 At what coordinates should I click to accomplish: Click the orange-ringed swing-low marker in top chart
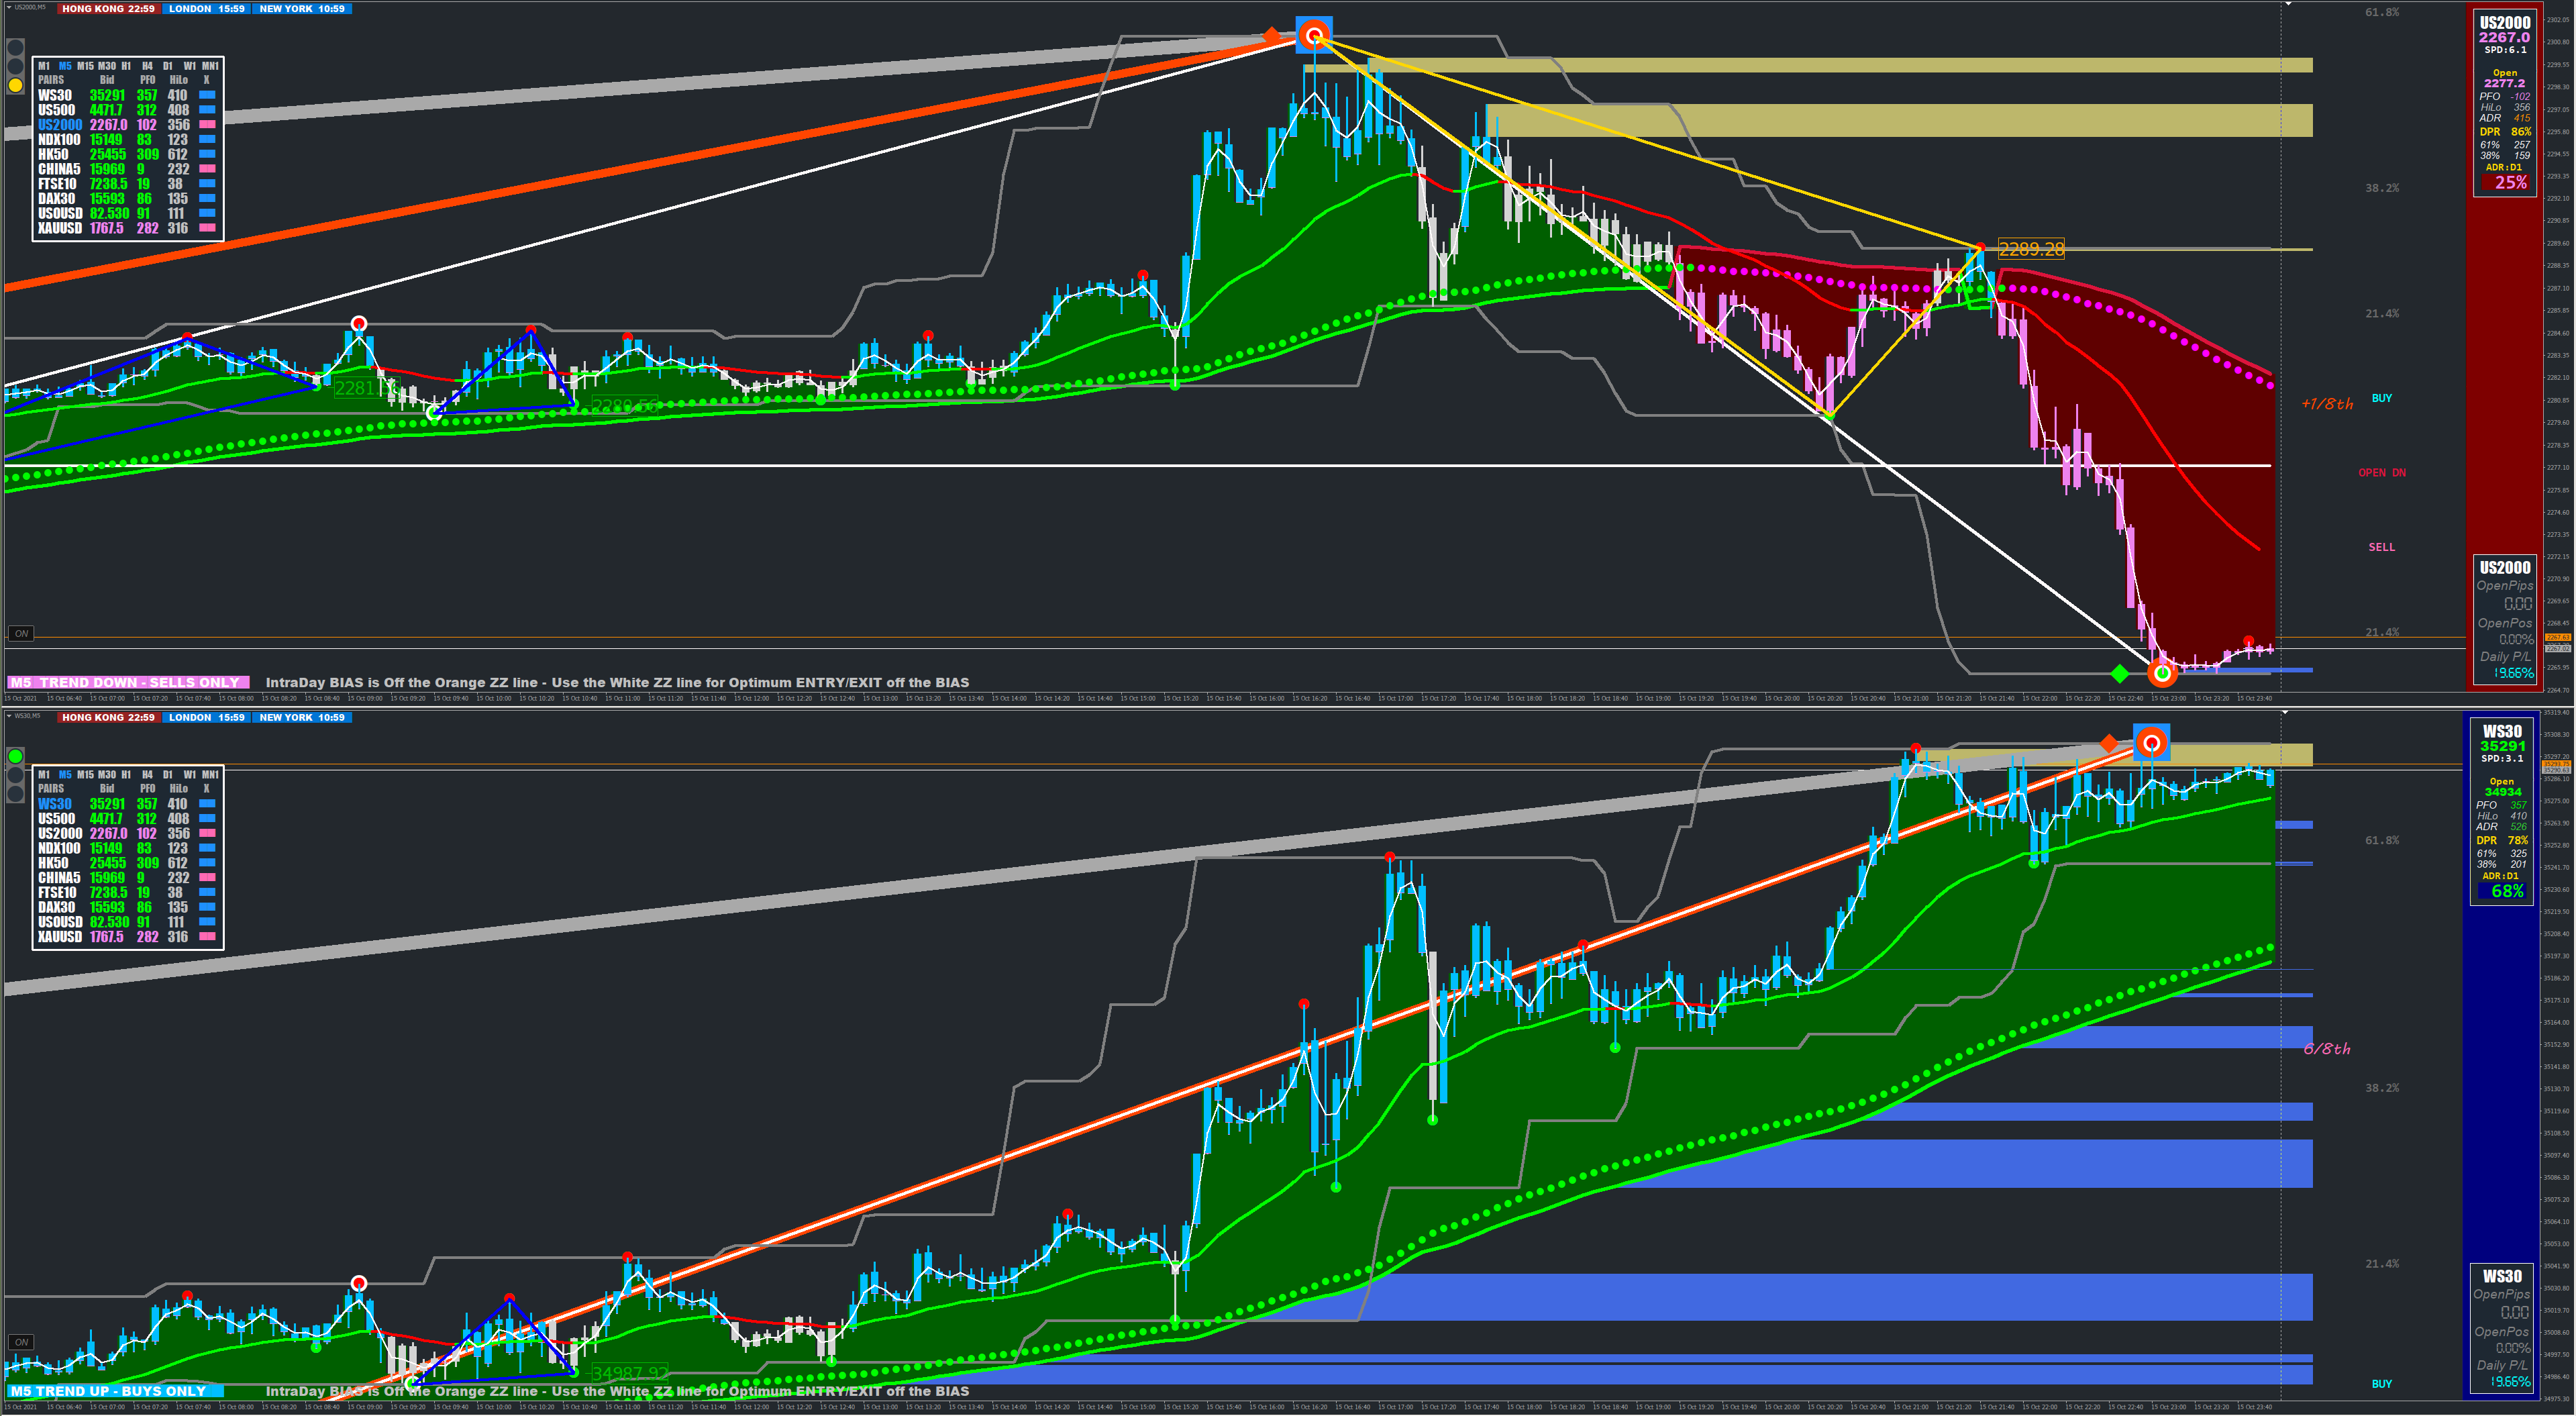click(x=2162, y=674)
